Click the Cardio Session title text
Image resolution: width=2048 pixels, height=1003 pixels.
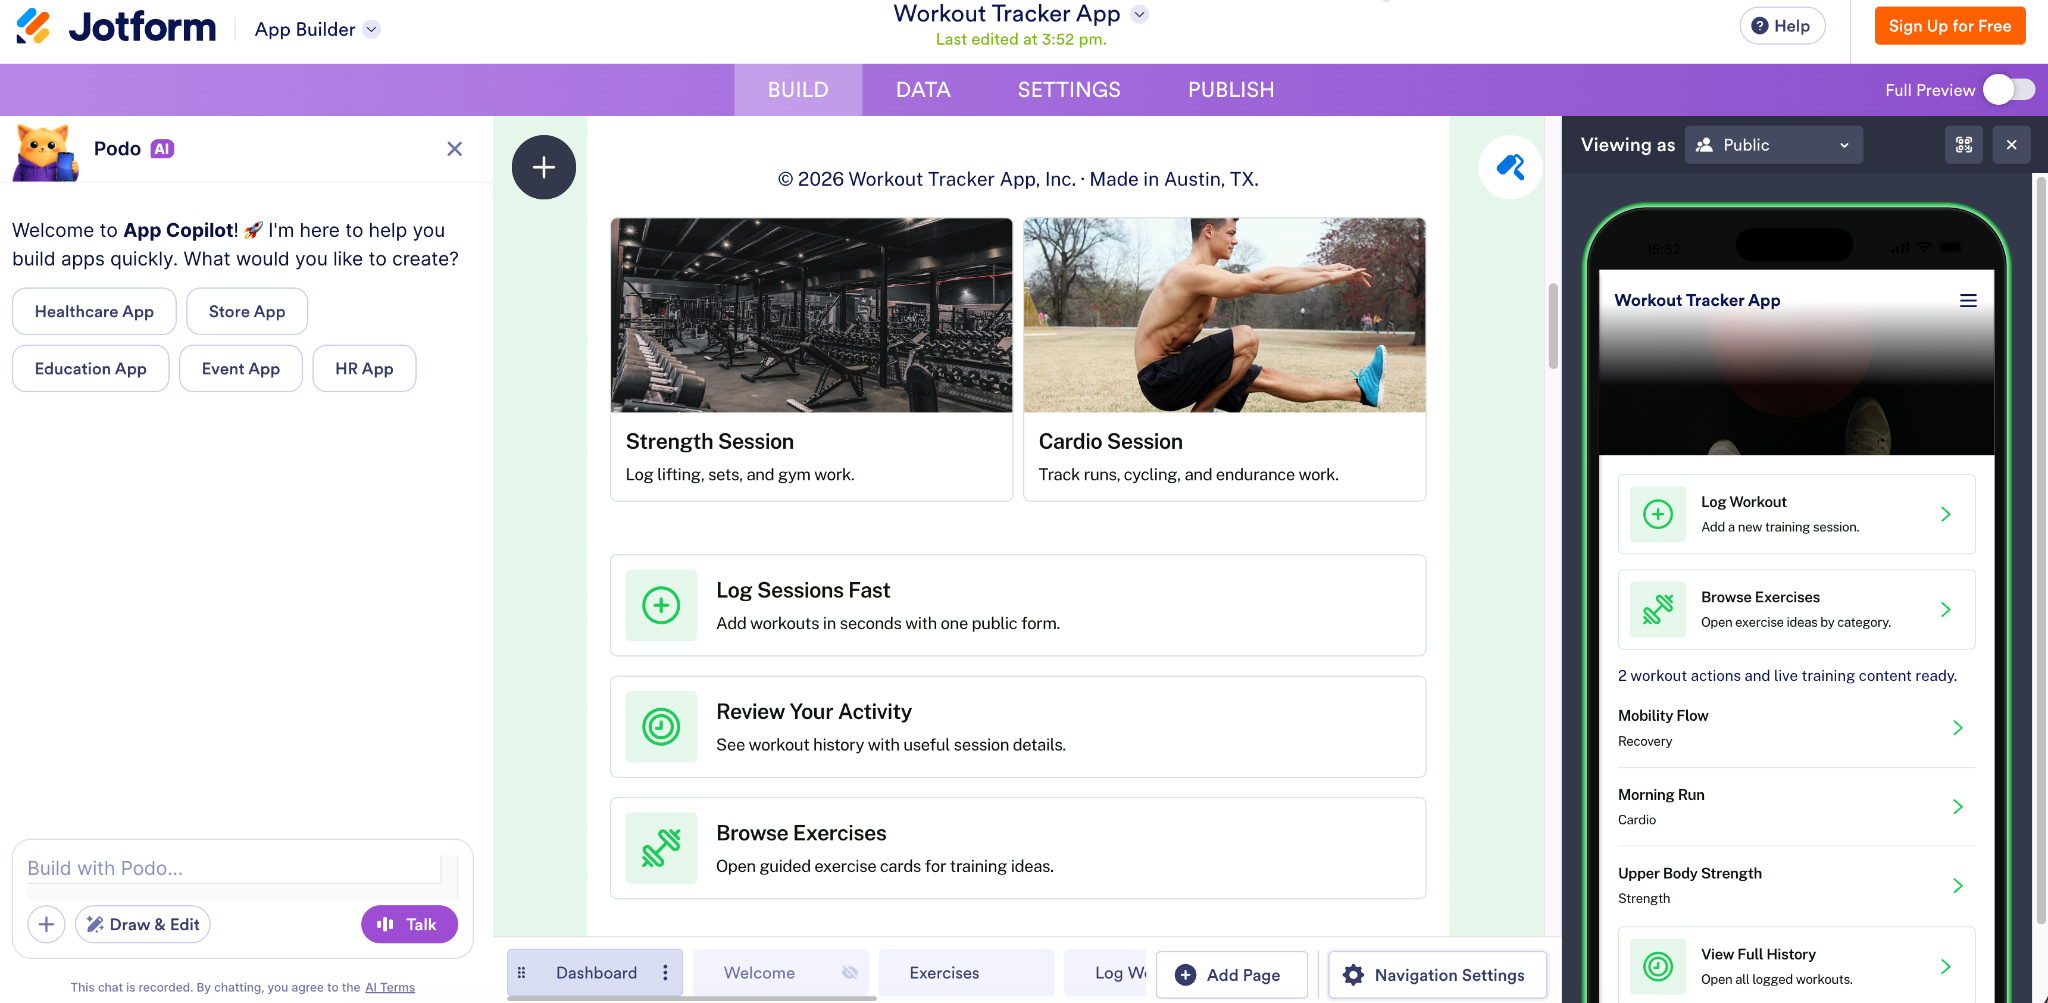(1111, 442)
